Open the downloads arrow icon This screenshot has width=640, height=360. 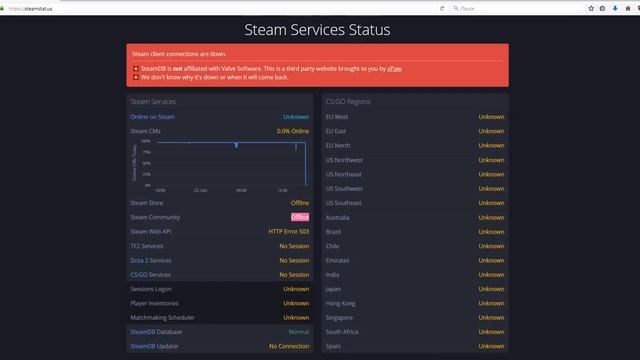615,8
